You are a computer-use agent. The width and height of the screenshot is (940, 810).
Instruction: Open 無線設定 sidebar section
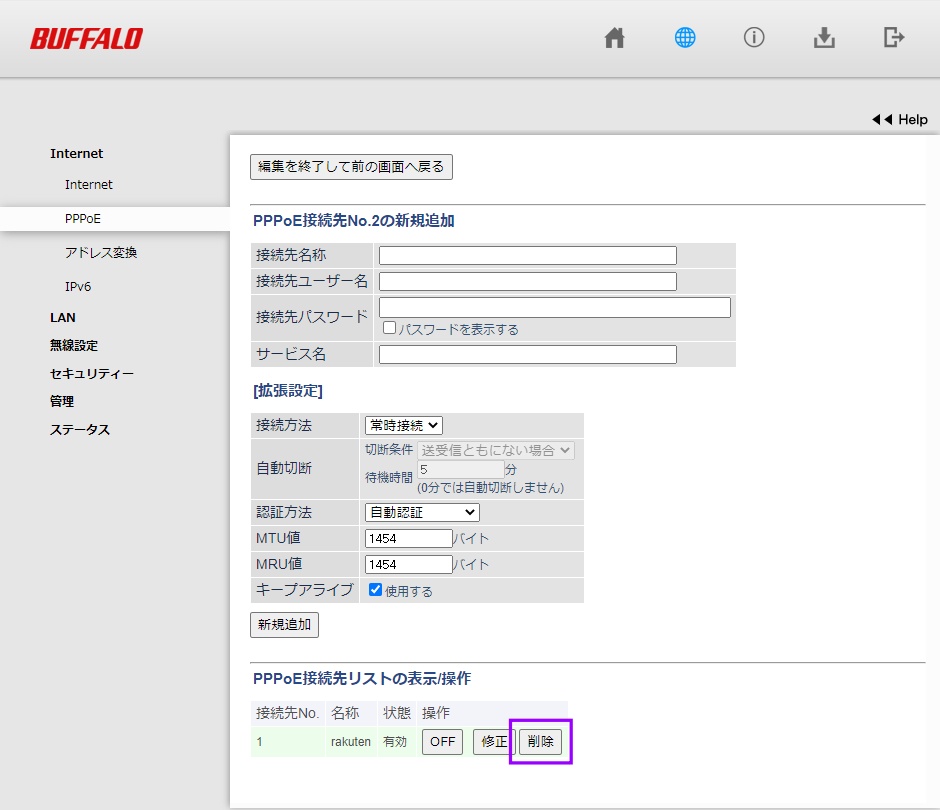point(74,345)
